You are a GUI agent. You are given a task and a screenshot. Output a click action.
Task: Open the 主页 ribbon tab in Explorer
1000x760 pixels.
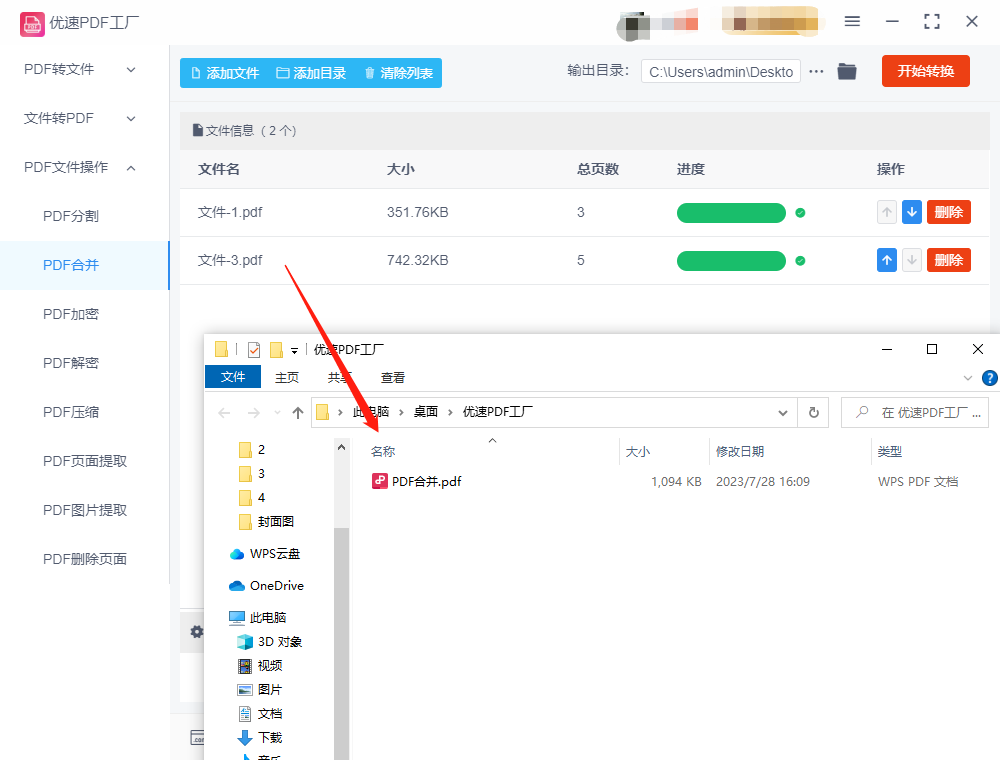(286, 377)
